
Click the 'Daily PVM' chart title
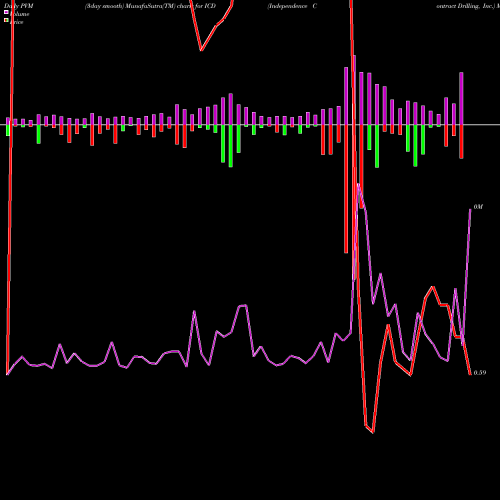(19, 6)
